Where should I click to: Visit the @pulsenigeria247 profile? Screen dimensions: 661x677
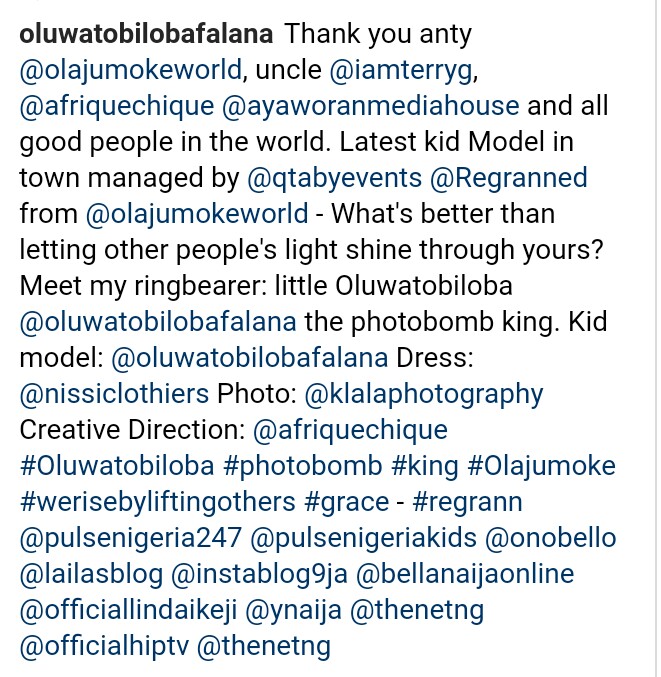click(x=130, y=538)
